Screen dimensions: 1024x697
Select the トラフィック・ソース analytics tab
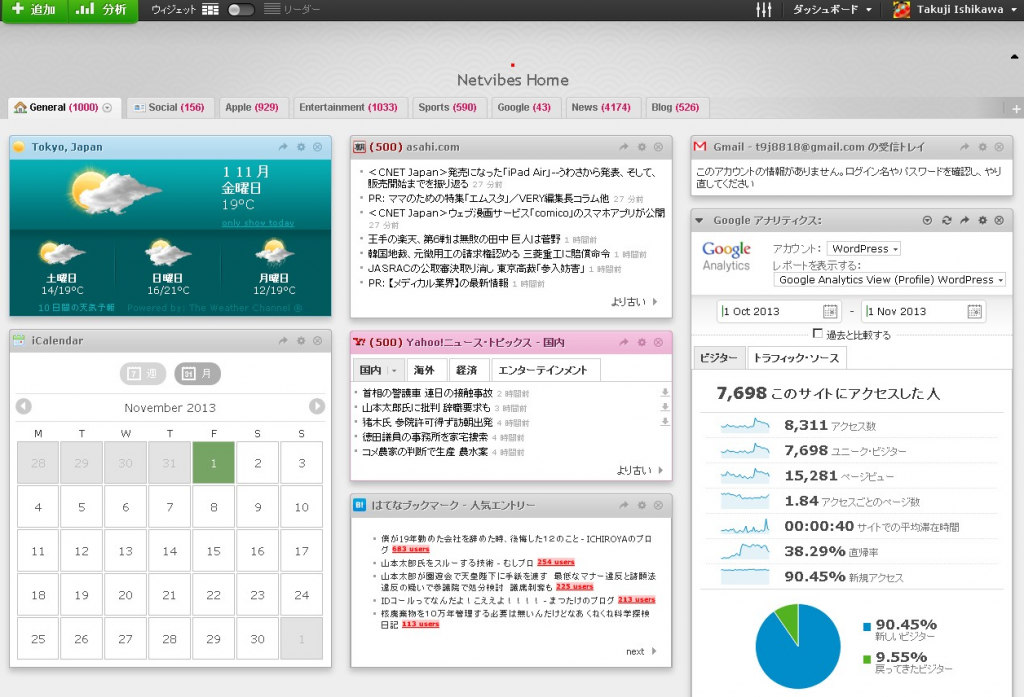pyautogui.click(x=782, y=357)
